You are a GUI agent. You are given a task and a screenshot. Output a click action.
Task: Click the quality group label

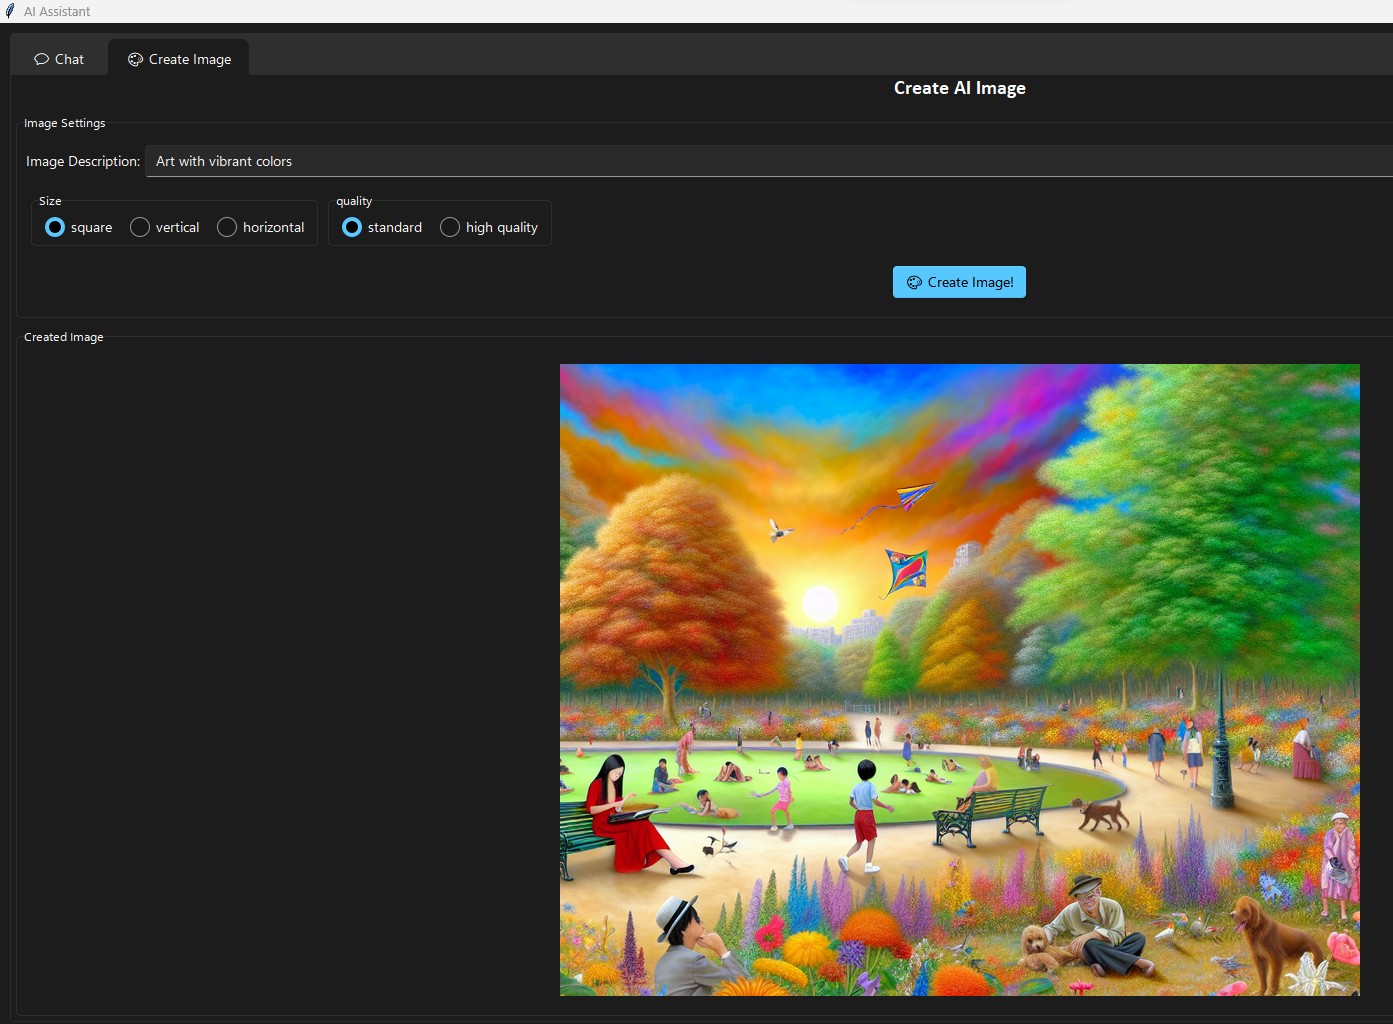click(354, 201)
